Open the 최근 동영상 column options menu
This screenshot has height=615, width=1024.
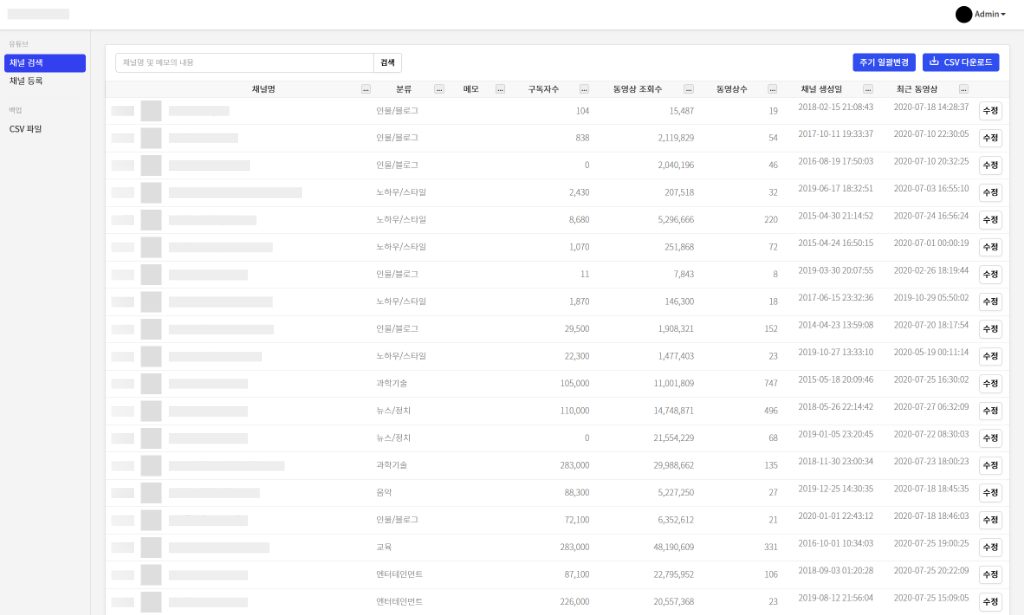click(x=963, y=89)
